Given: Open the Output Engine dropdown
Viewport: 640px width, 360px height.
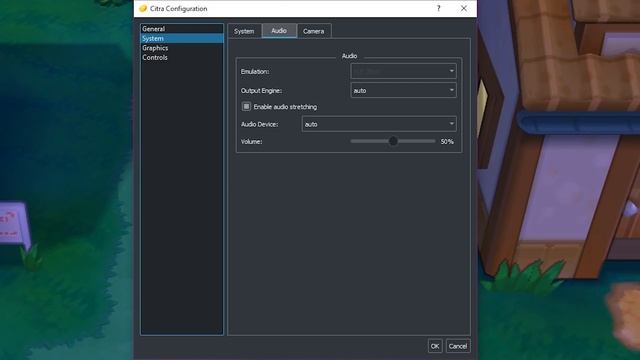Looking at the screenshot, I should pyautogui.click(x=403, y=90).
